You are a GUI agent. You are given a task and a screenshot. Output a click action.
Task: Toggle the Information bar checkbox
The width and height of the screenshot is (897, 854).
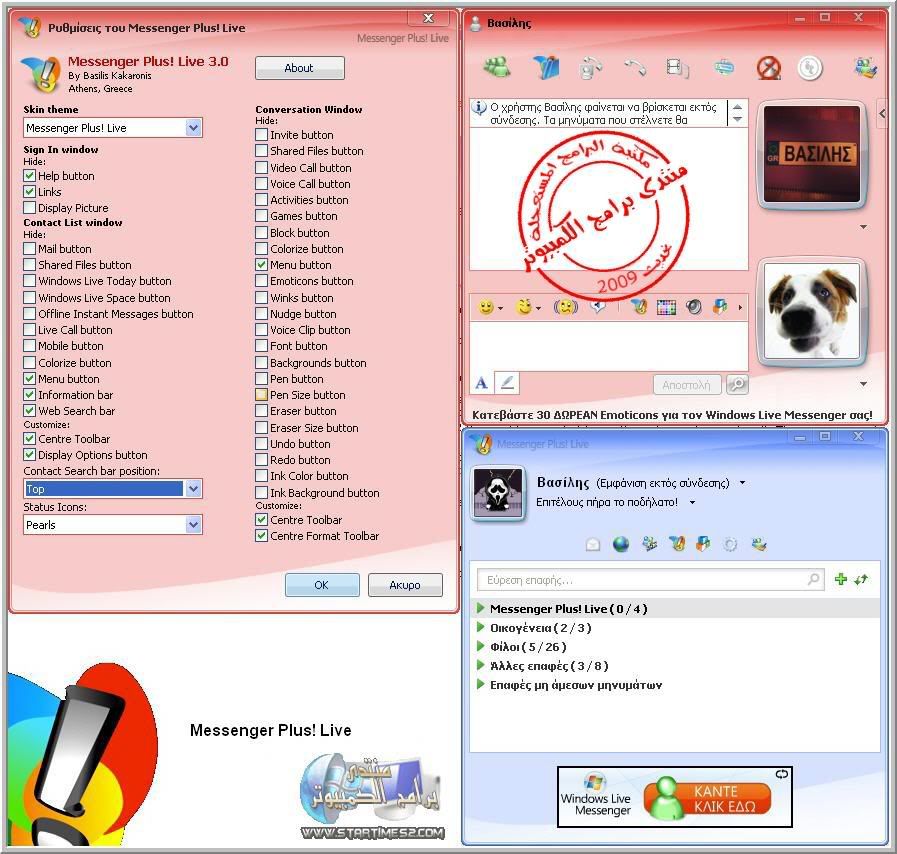coord(30,395)
